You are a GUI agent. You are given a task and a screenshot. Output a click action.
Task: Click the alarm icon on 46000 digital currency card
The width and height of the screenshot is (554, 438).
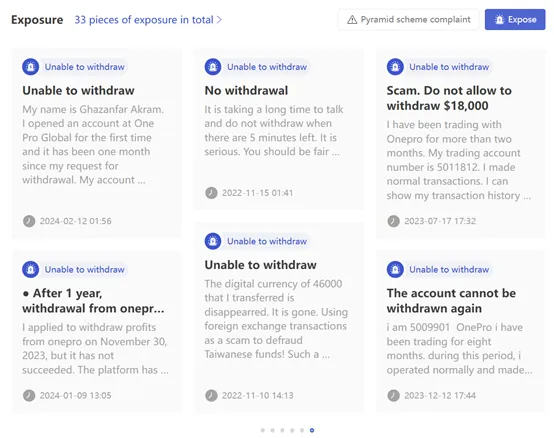213,241
